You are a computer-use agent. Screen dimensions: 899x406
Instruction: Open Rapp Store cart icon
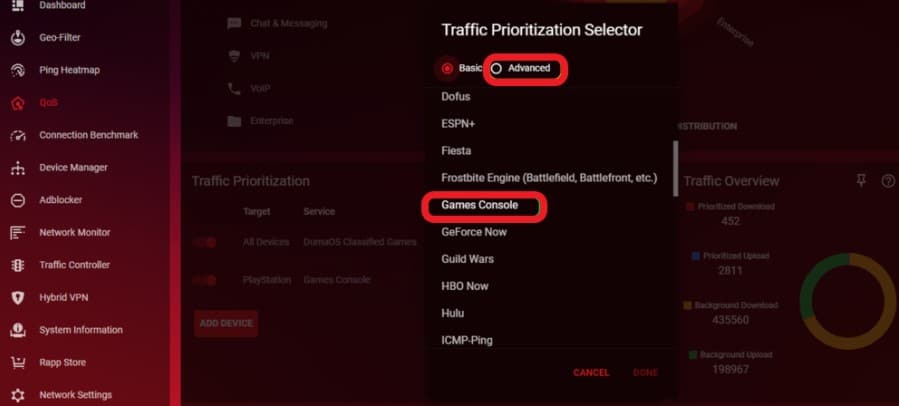(18, 363)
